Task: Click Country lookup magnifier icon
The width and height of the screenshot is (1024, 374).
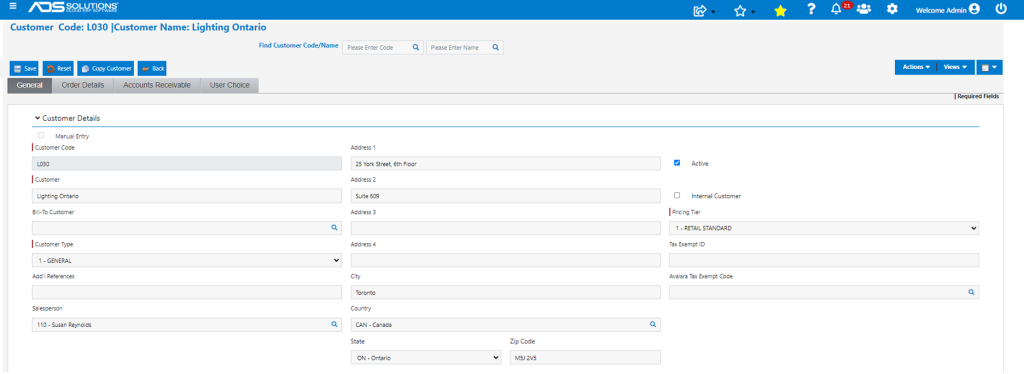Action: (x=652, y=324)
